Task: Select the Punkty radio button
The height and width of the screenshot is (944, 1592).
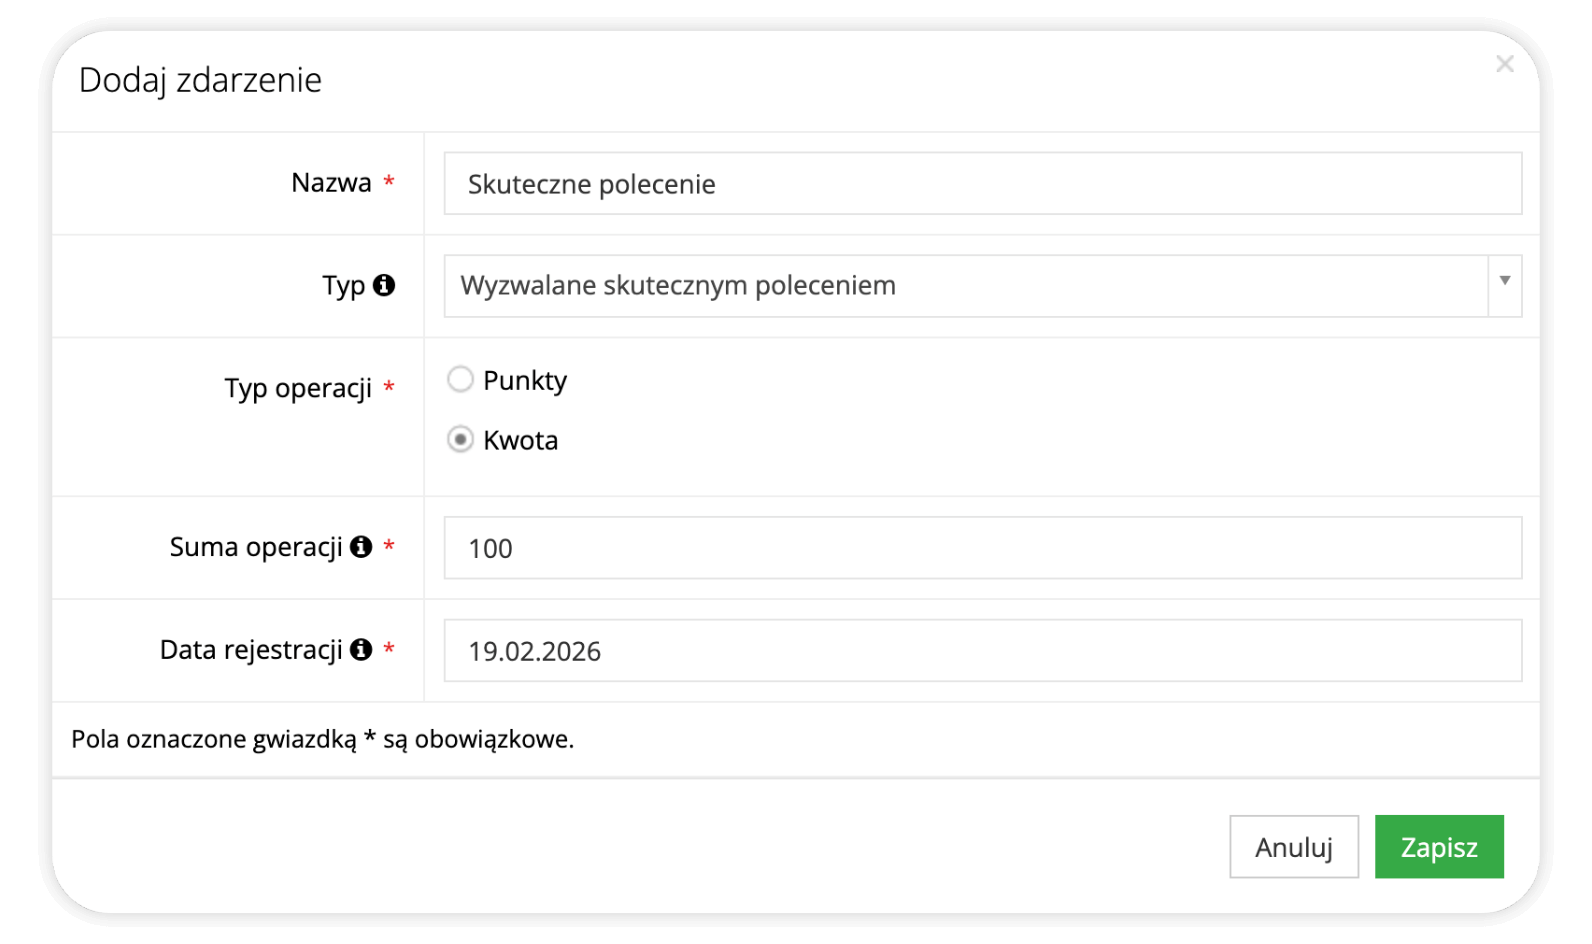Action: tap(460, 380)
